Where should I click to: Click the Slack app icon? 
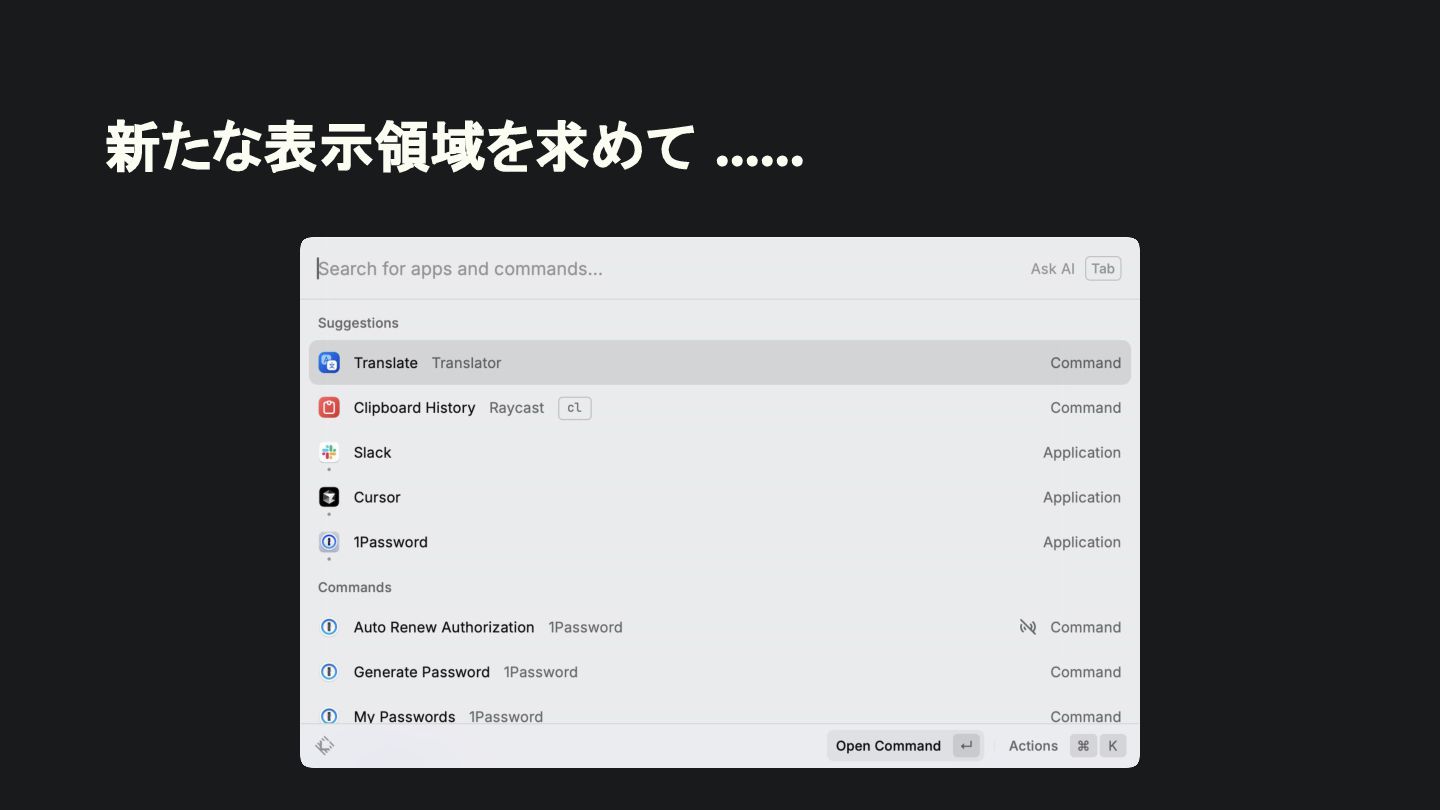point(329,452)
